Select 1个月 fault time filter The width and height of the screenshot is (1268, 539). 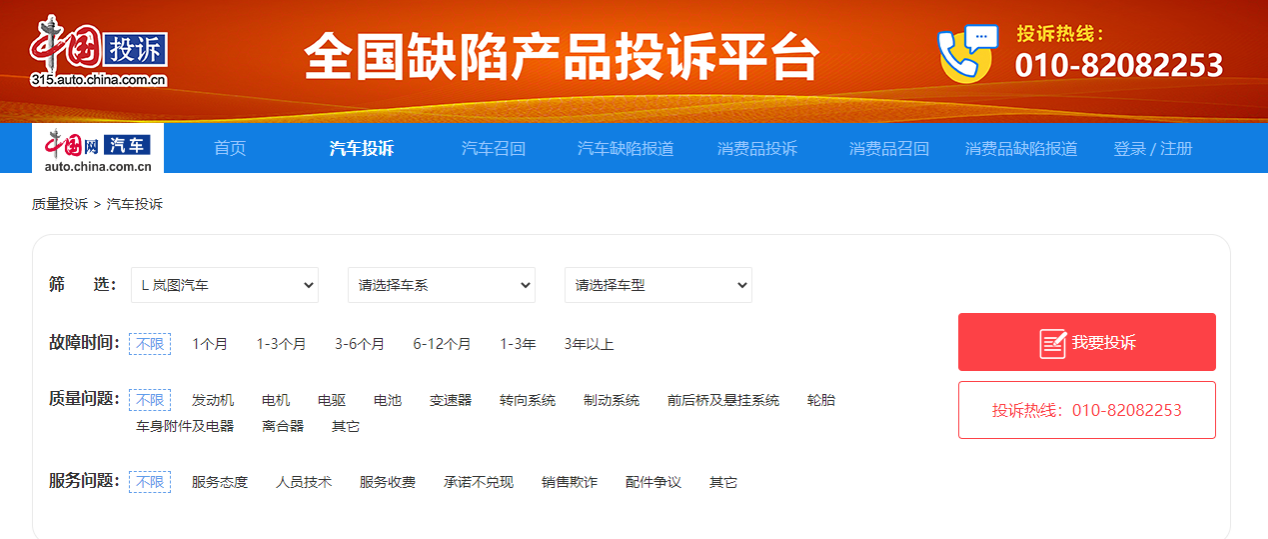210,344
